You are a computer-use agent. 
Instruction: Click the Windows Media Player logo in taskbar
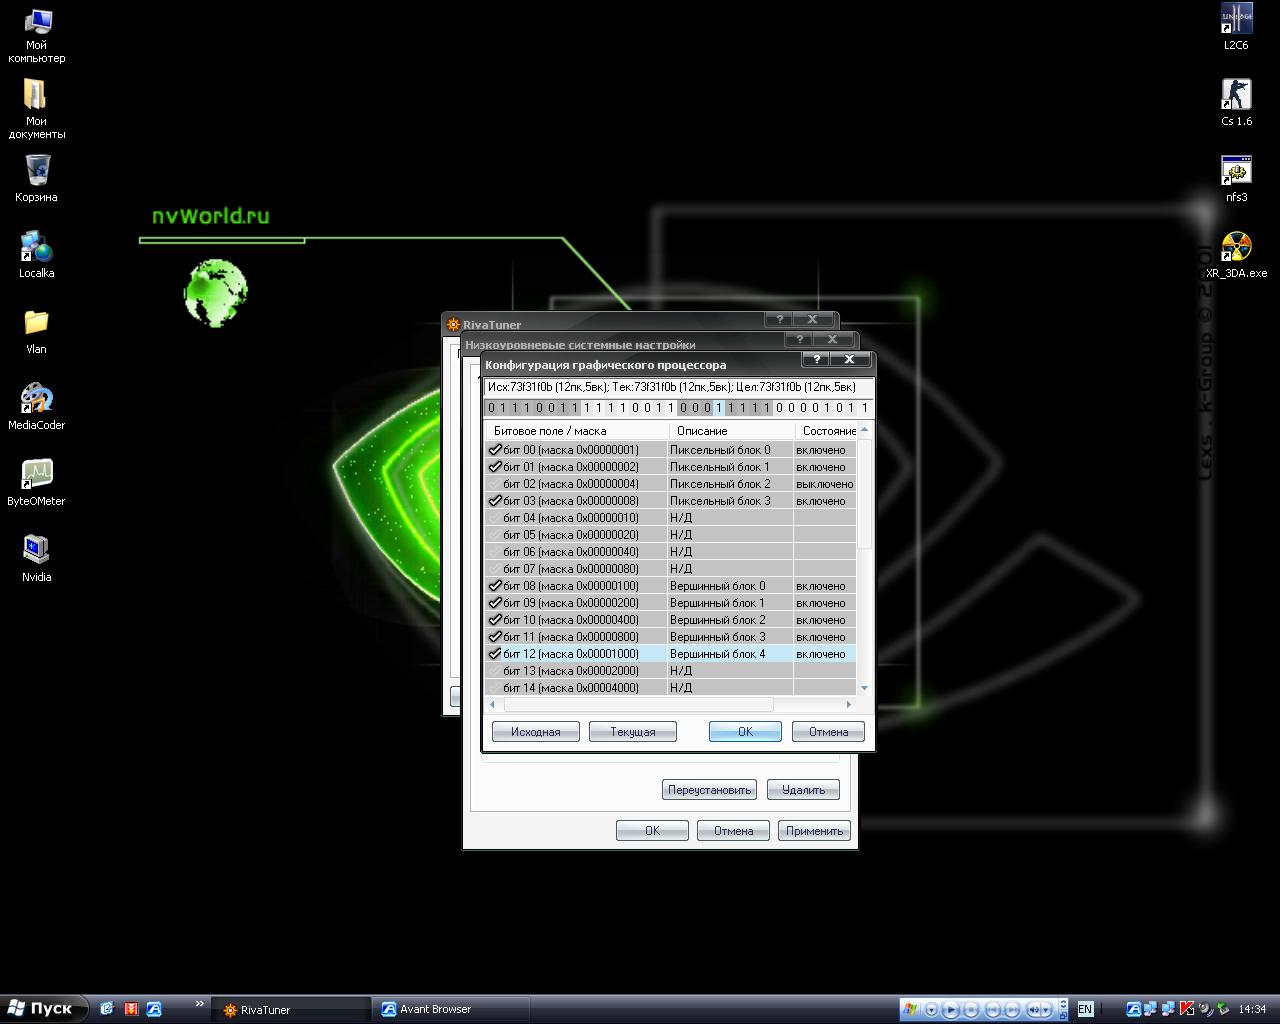pyautogui.click(x=910, y=1009)
